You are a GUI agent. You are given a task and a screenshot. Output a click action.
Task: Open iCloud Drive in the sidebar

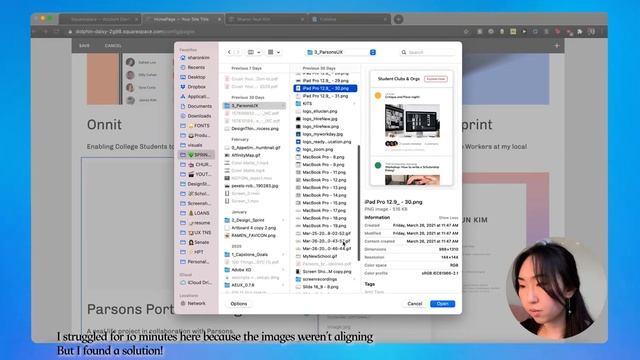point(197,282)
